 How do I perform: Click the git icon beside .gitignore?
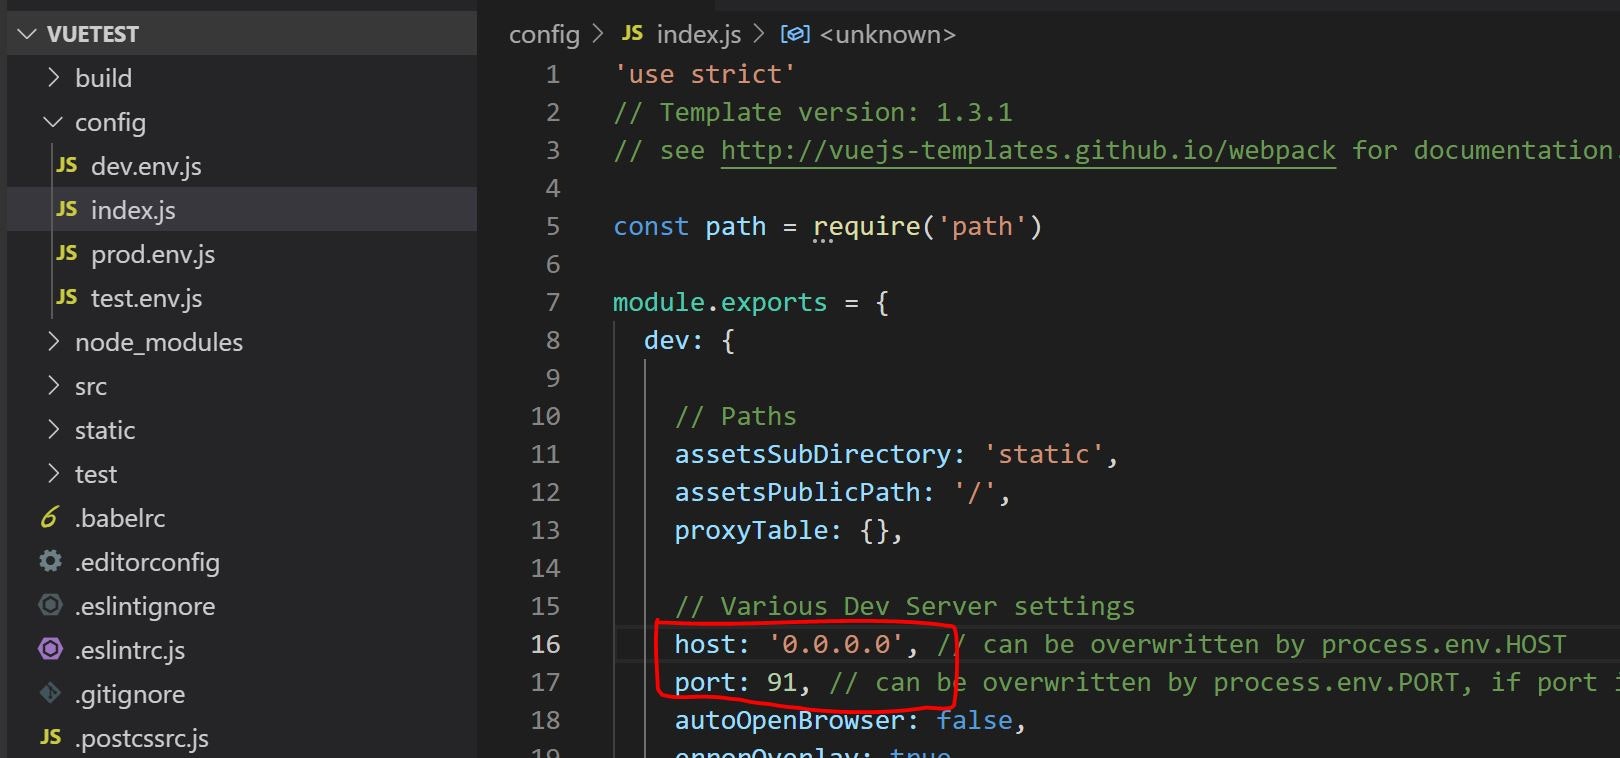point(50,693)
